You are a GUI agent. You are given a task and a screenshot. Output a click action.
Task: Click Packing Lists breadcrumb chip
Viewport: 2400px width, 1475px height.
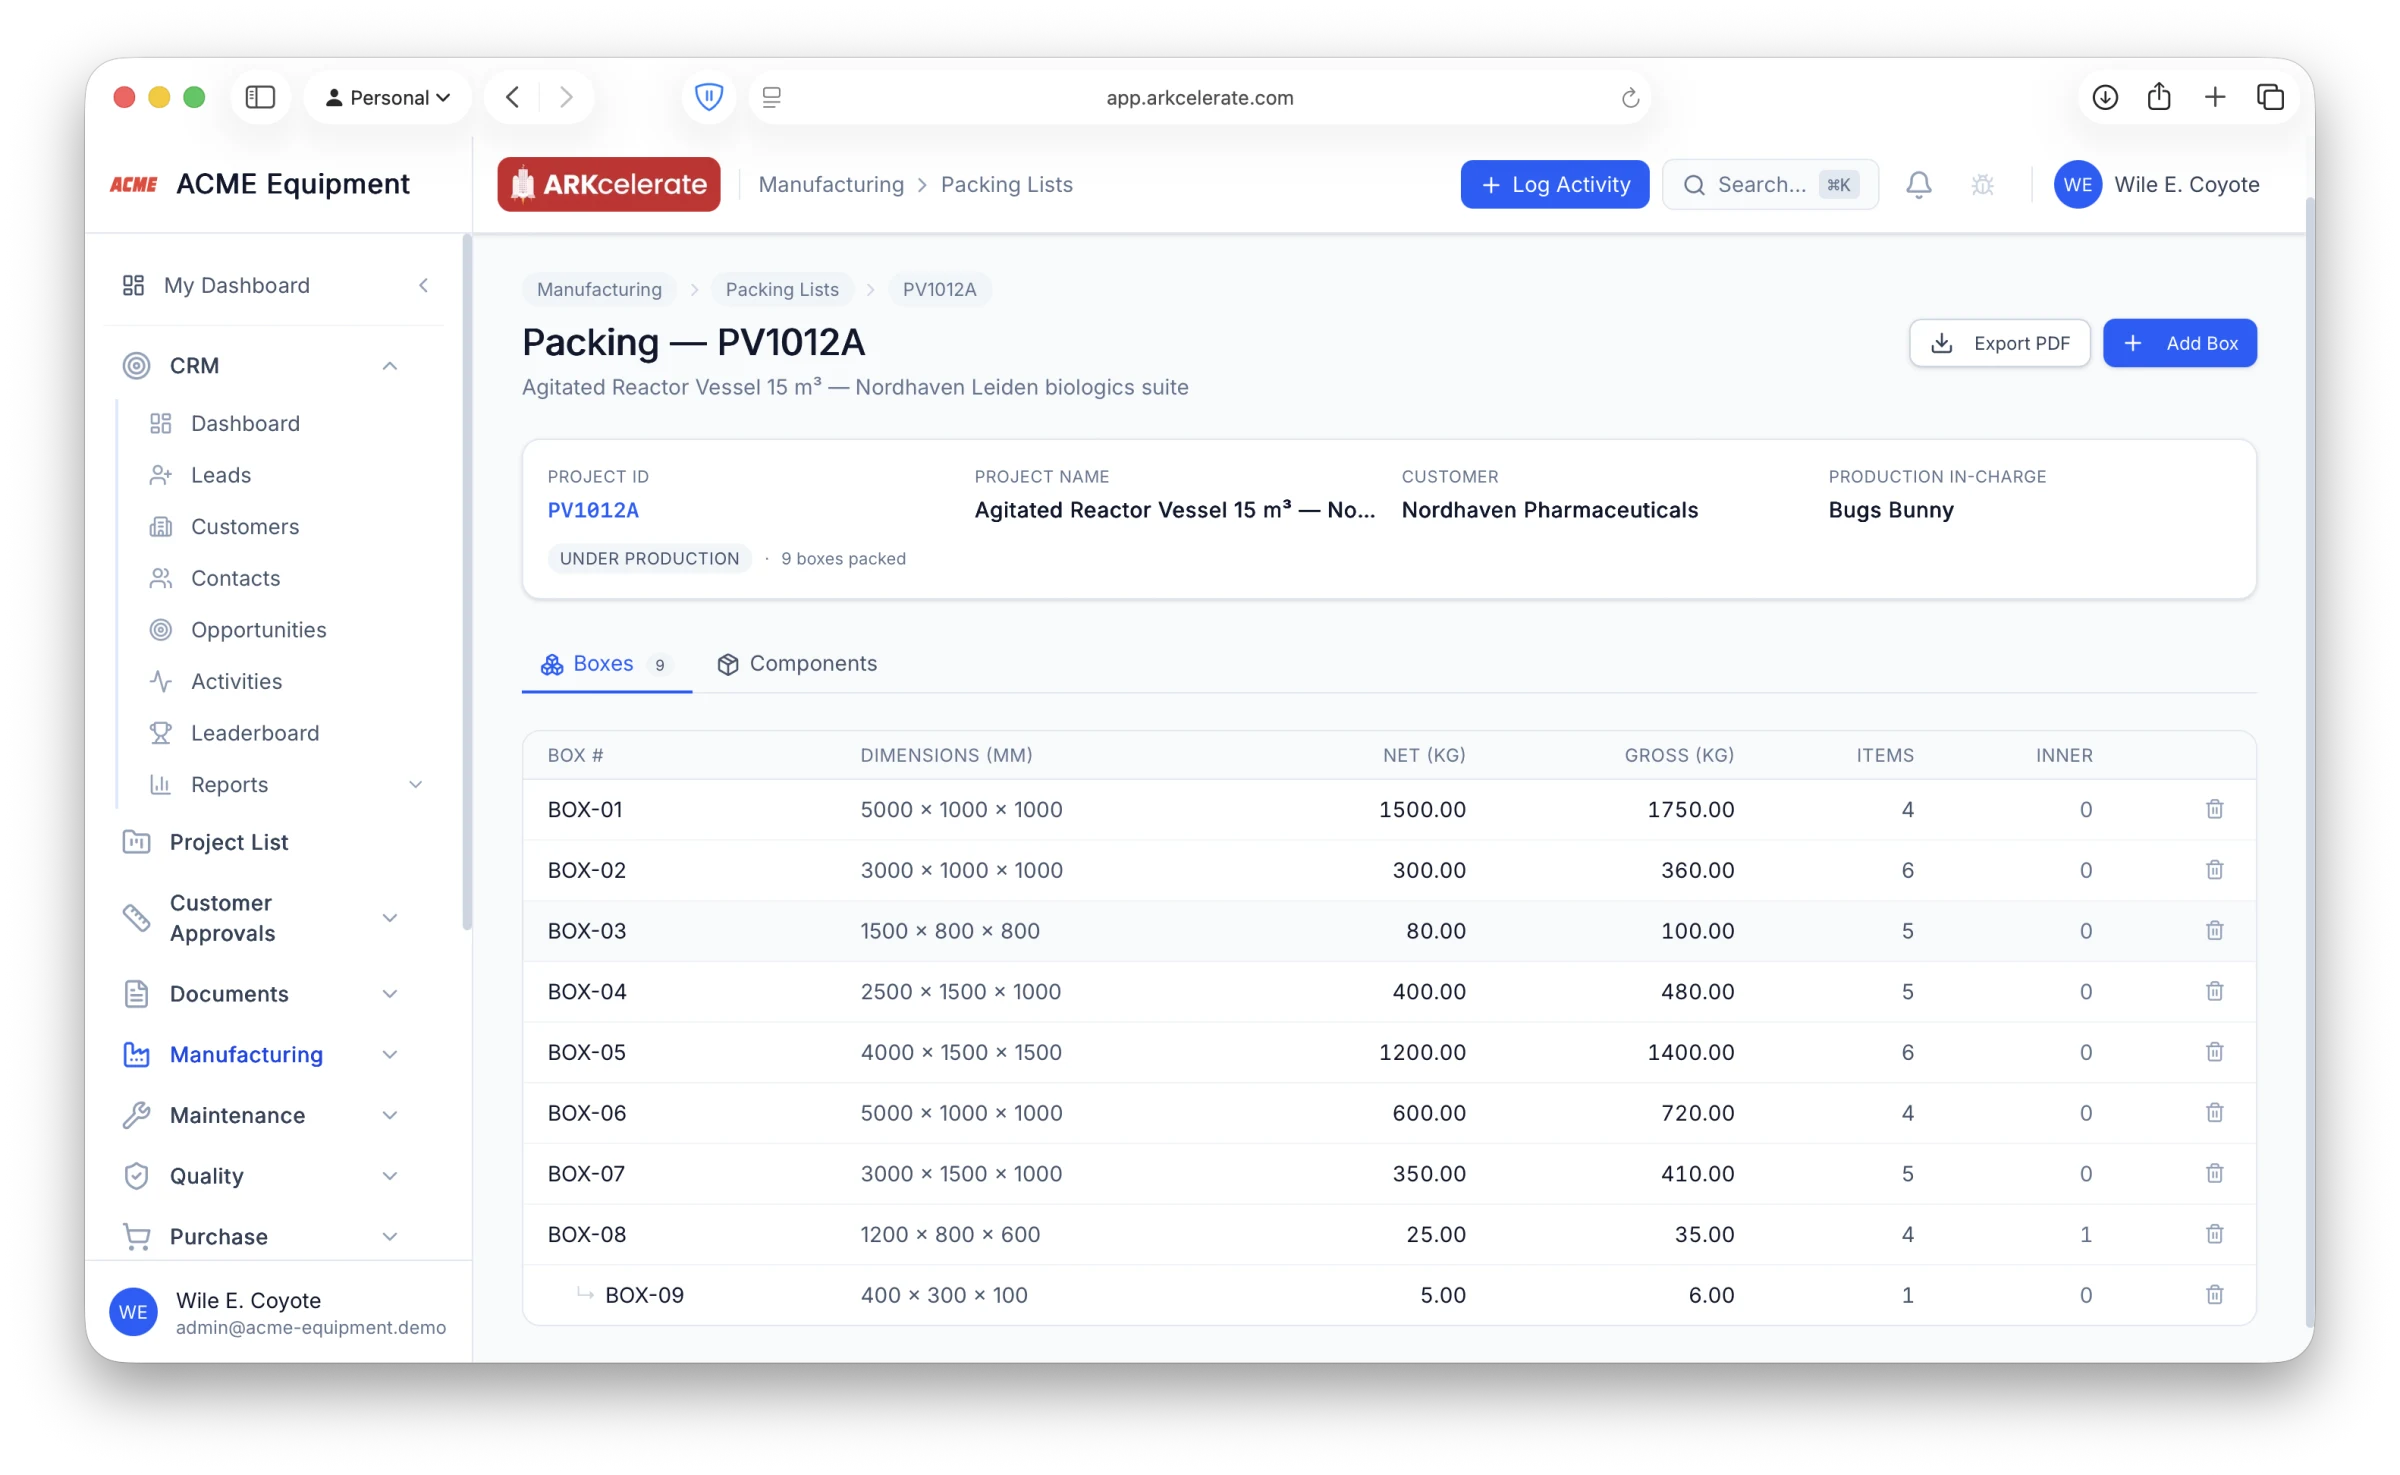click(x=782, y=290)
